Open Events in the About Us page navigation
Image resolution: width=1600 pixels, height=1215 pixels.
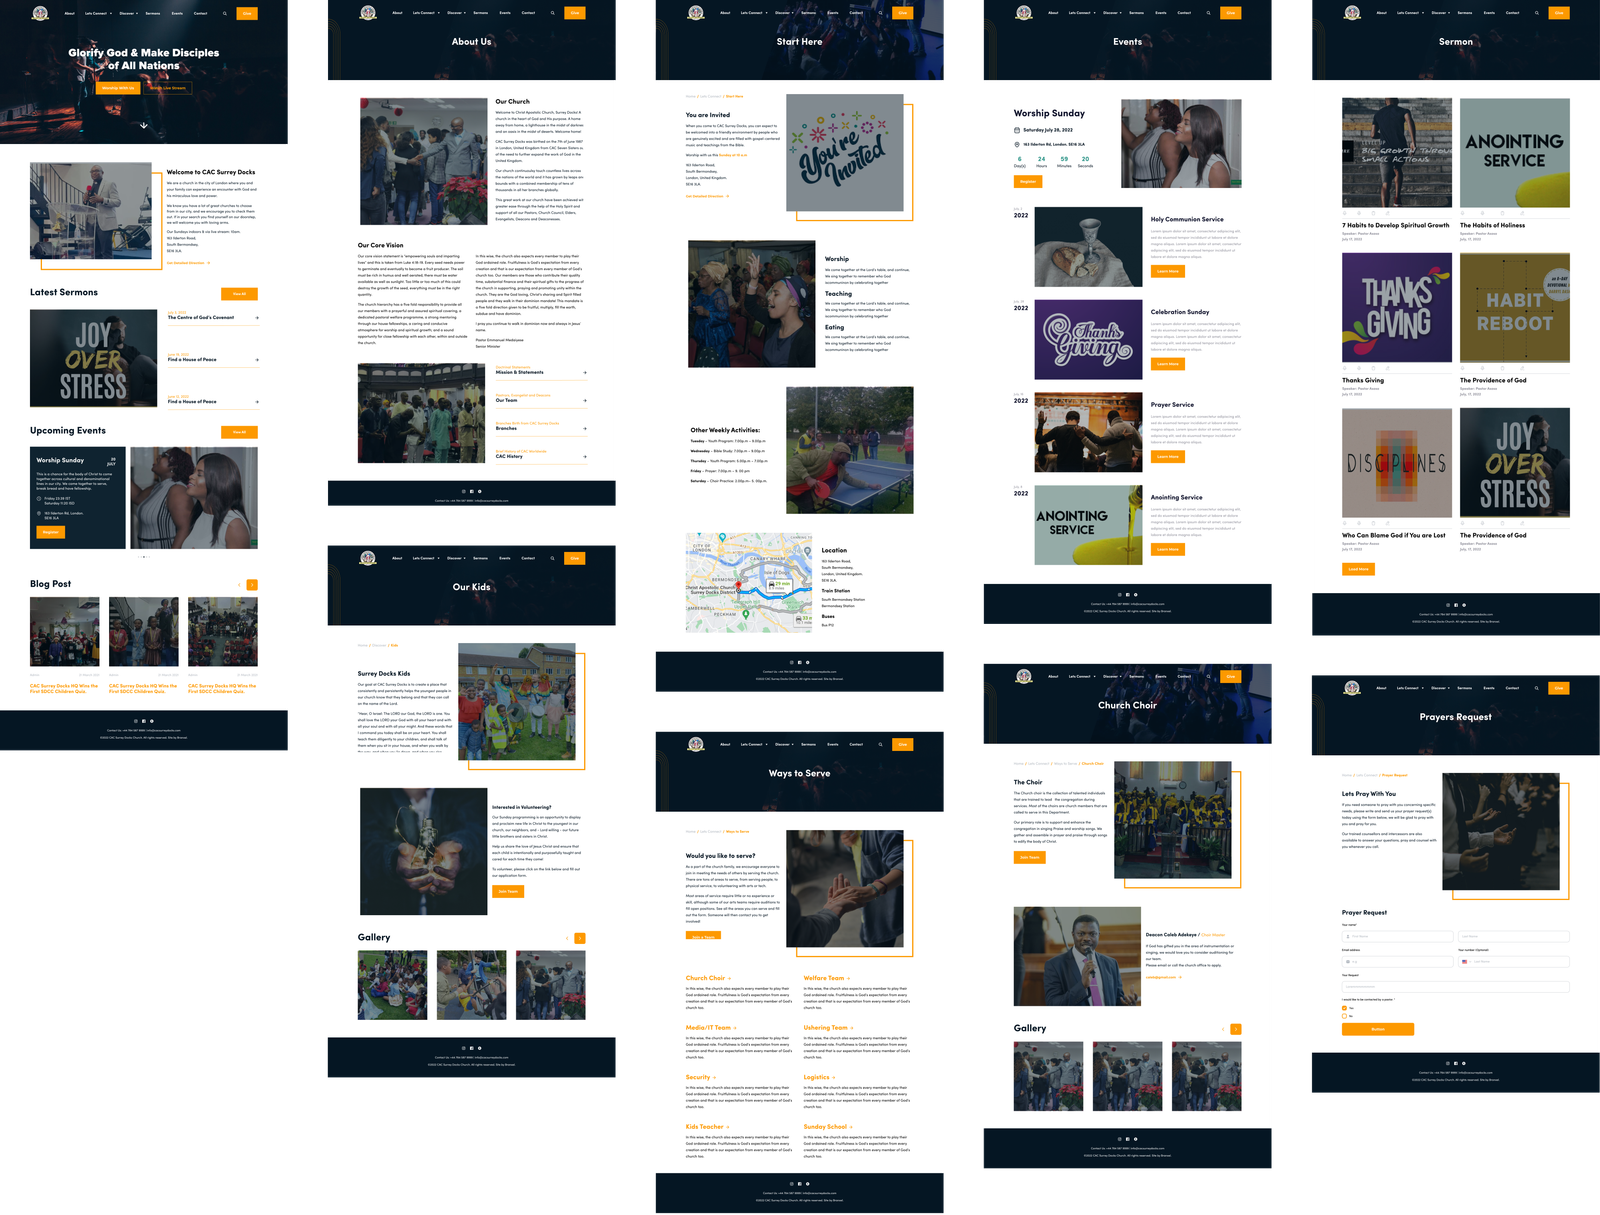(505, 13)
